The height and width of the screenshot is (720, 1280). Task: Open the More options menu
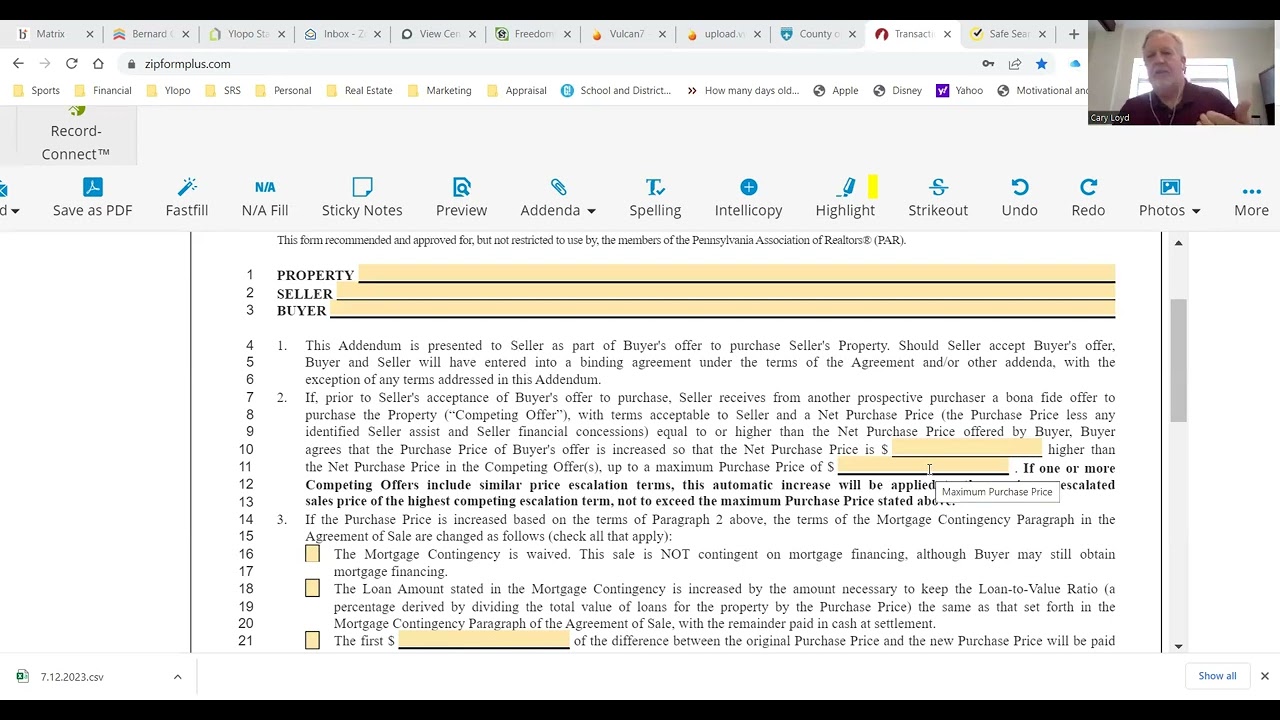pos(1251,197)
